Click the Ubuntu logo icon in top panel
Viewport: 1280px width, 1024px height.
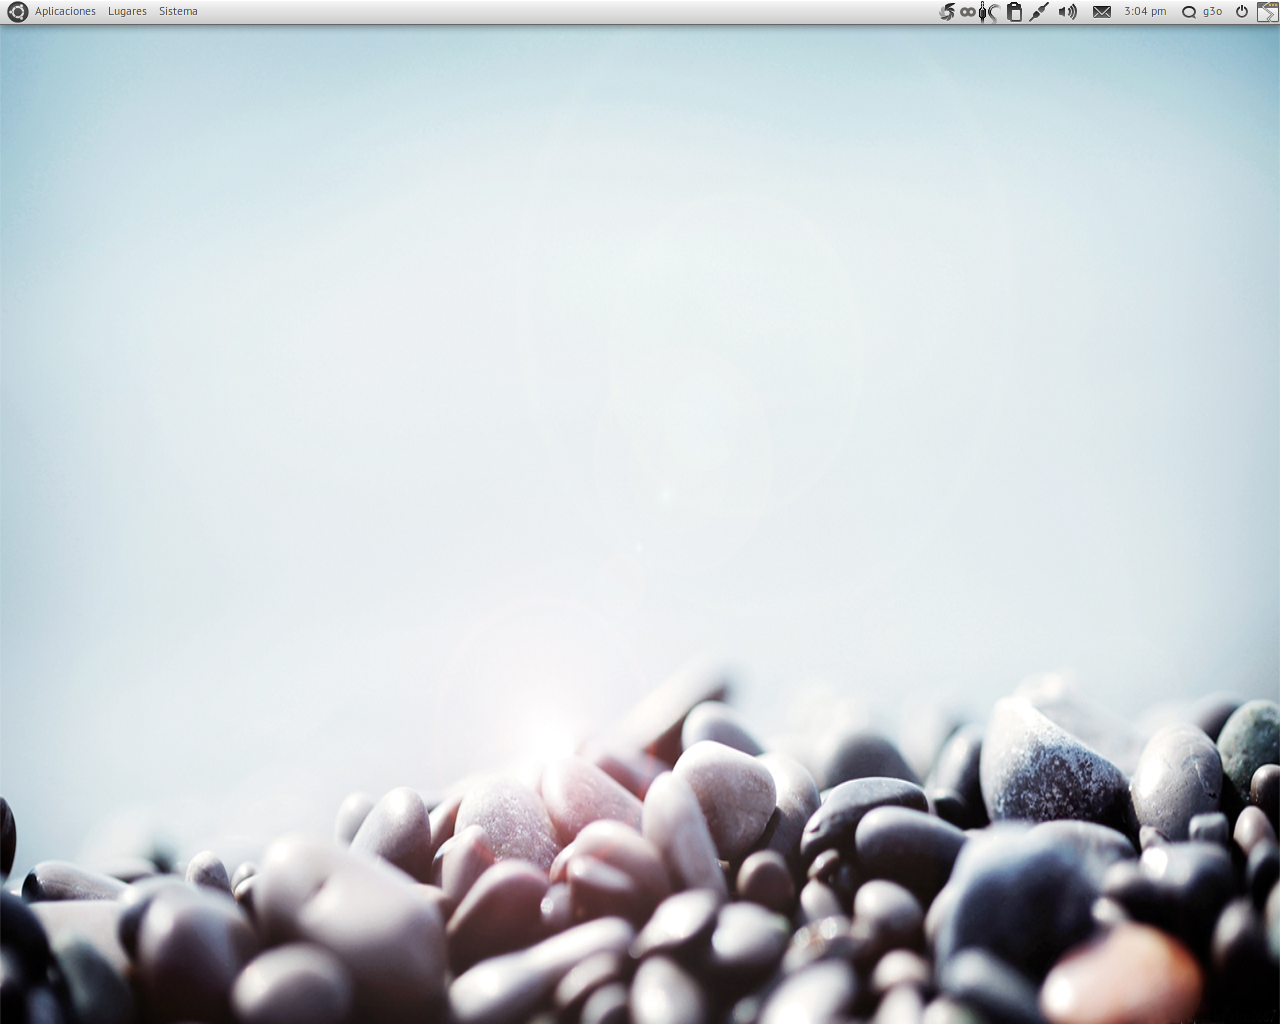17,12
